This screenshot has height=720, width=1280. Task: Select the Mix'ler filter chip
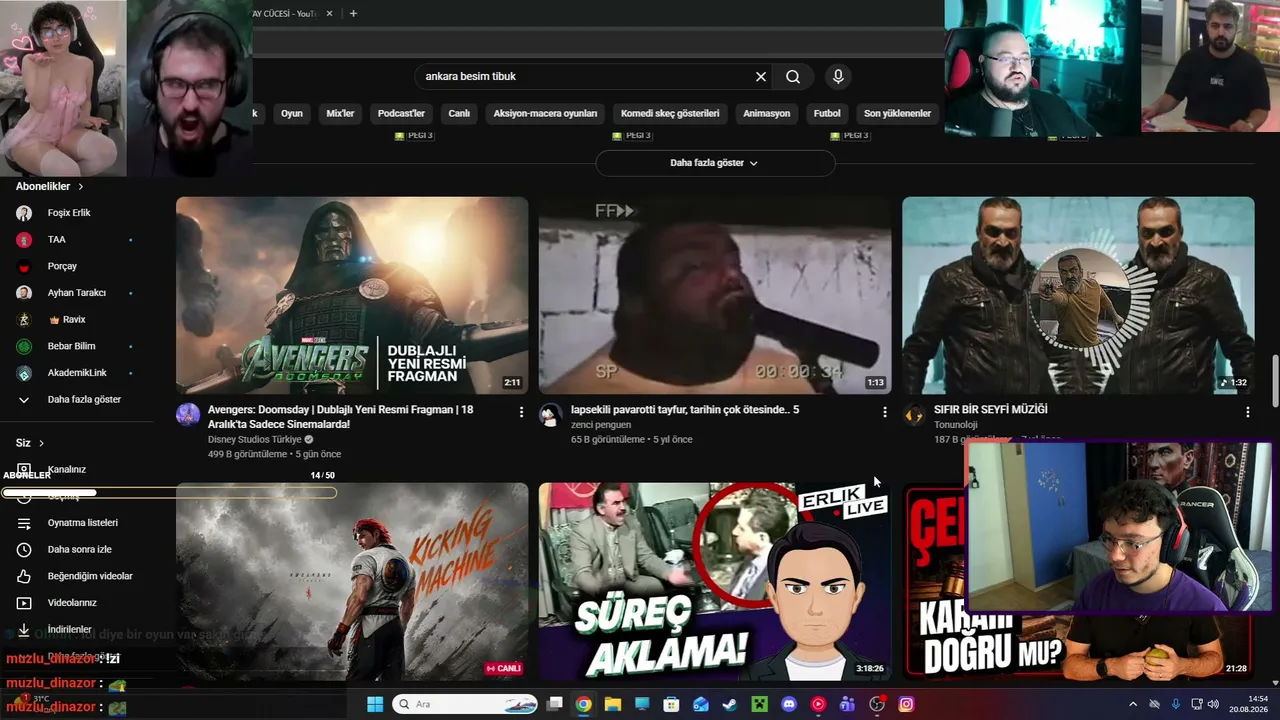pos(341,113)
